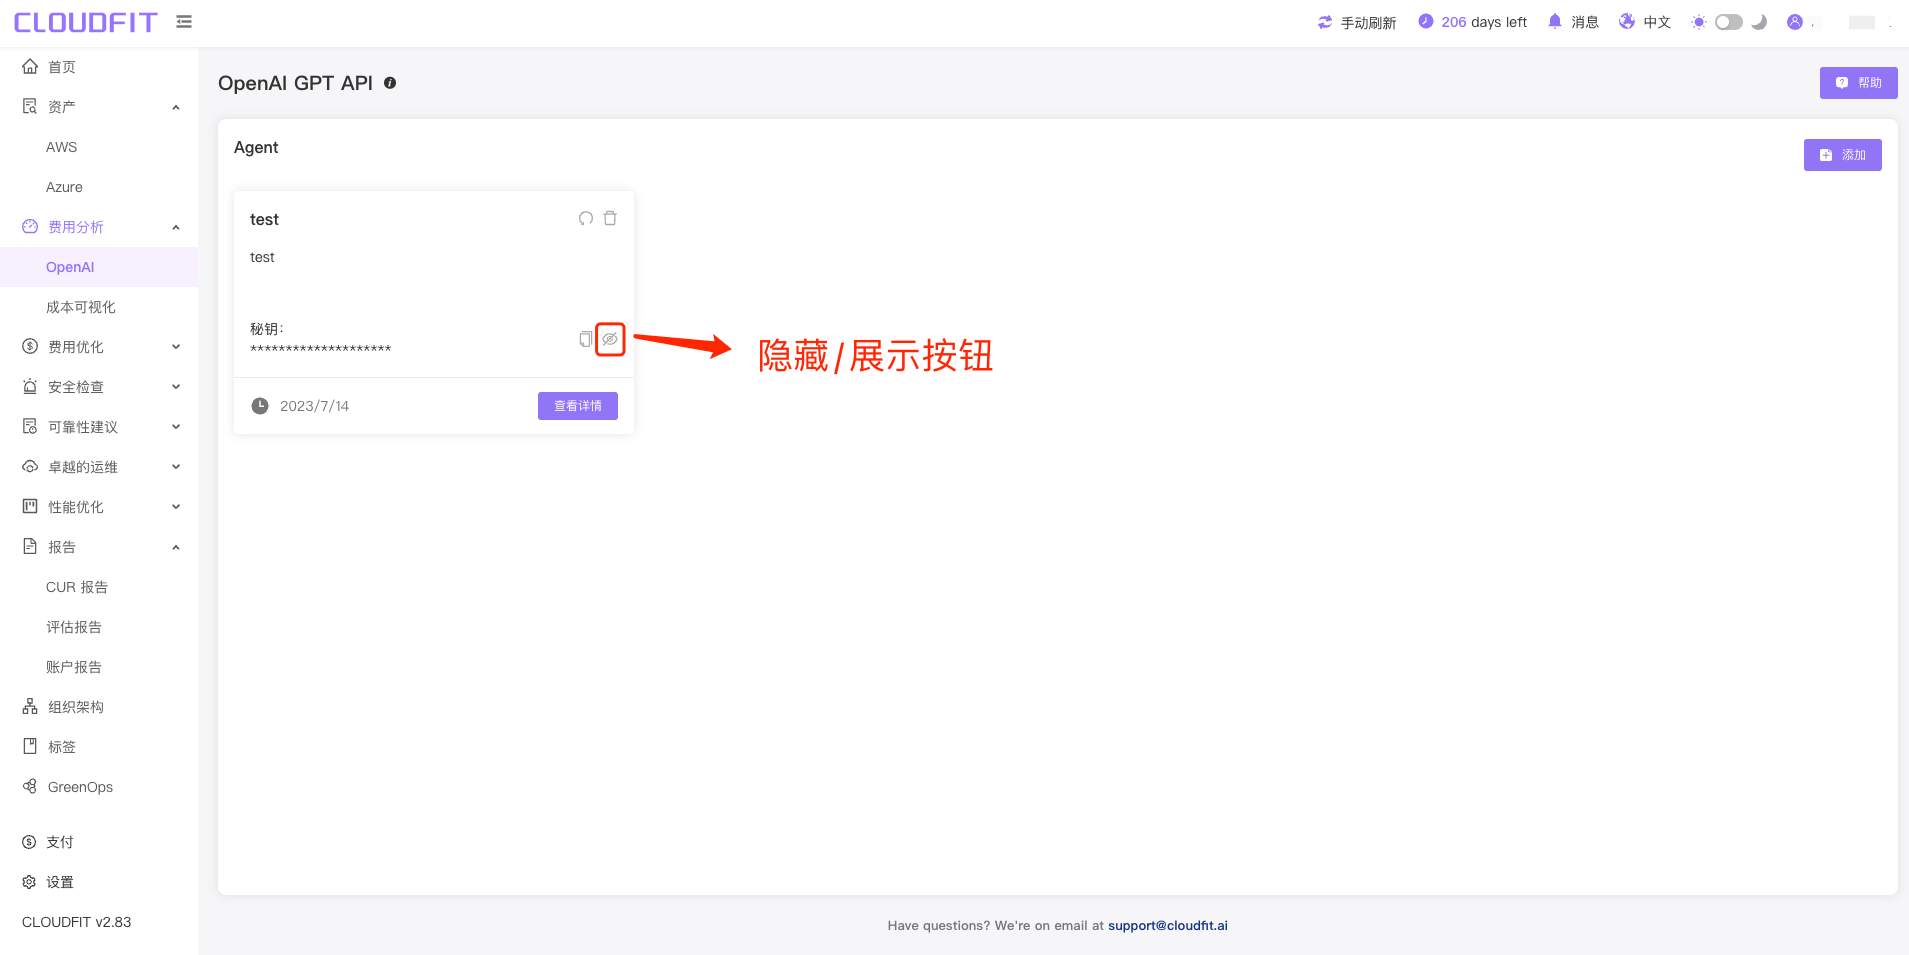Click the 卓越的运维 cloud icon

(30, 467)
